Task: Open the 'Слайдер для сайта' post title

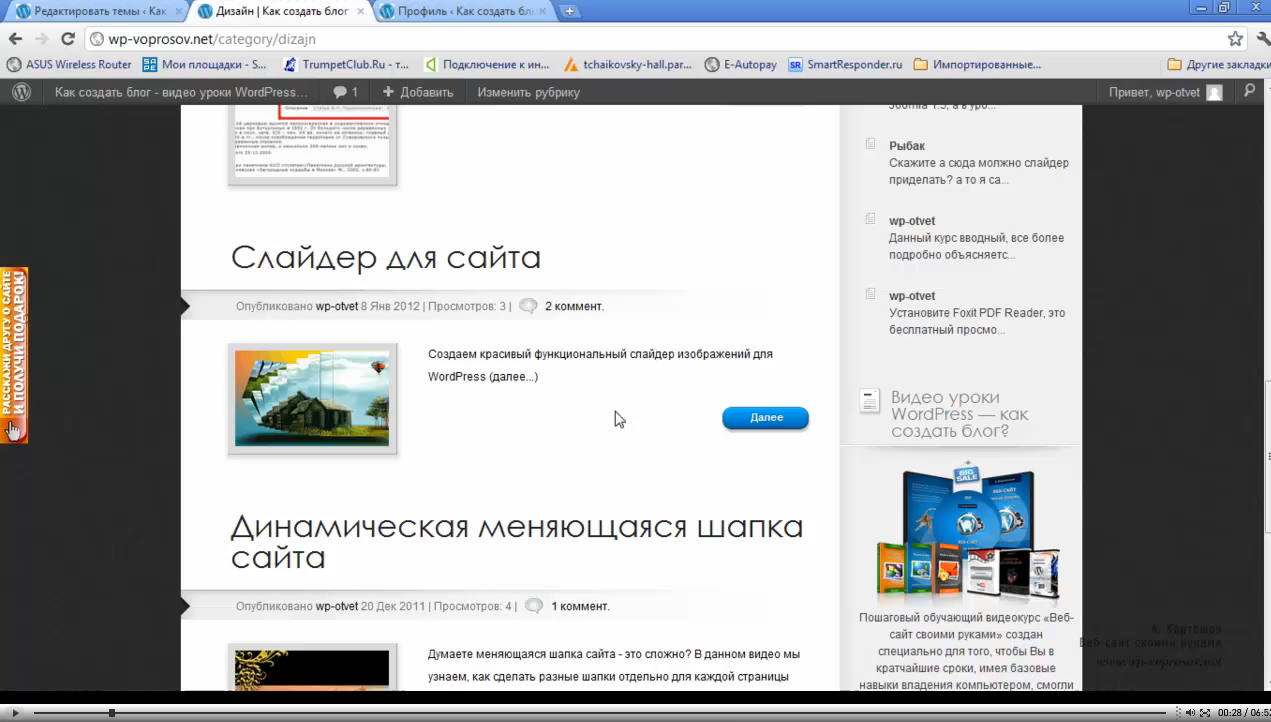Action: click(x=386, y=258)
